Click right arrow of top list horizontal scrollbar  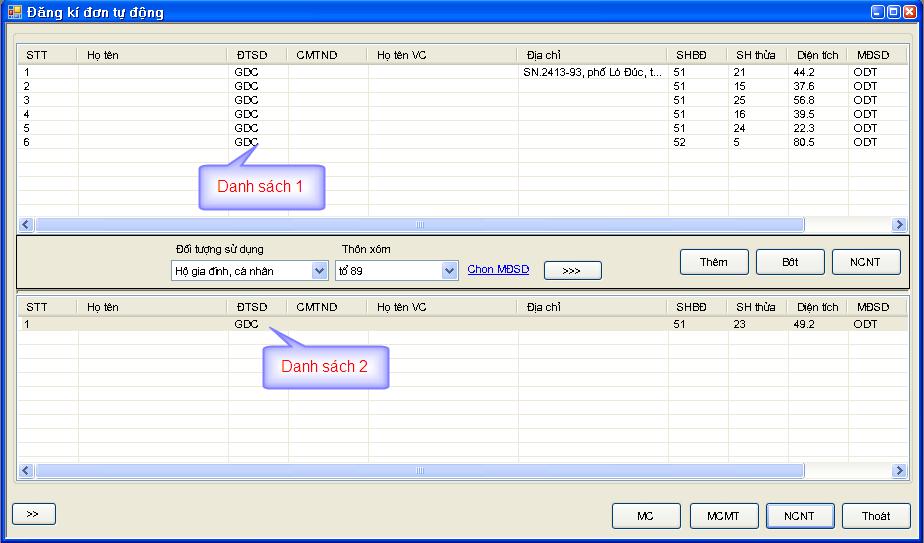pos(898,225)
